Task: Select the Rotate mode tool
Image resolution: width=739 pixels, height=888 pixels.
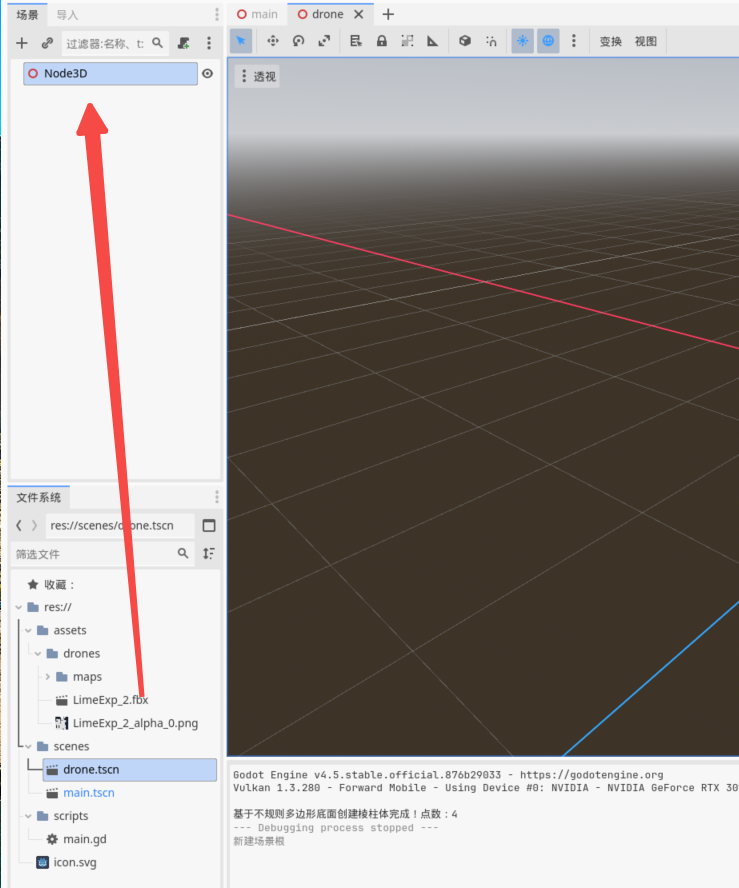Action: pyautogui.click(x=298, y=41)
